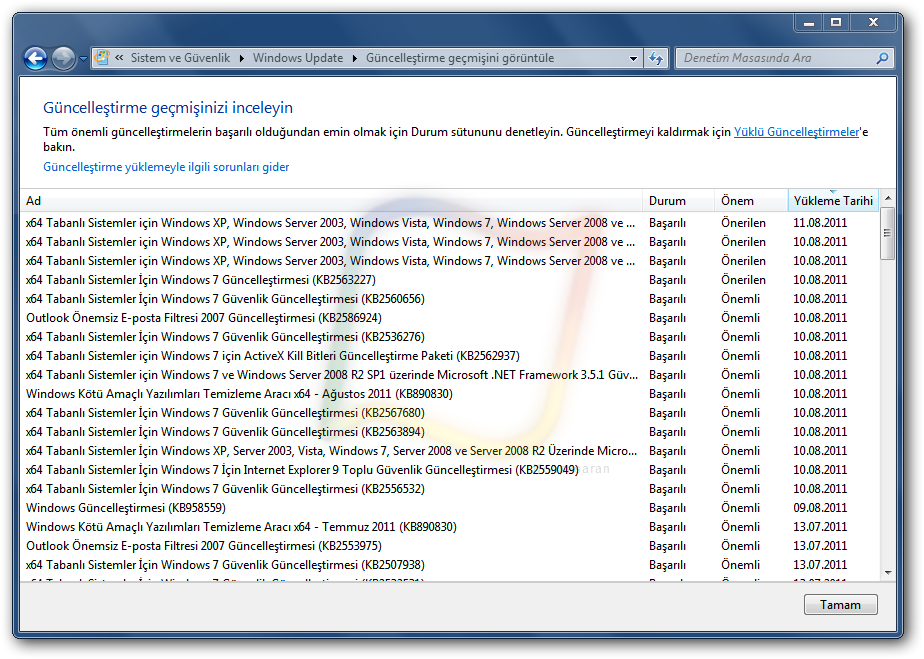Viewport: 924px width, 659px height.
Task: Click the Forward navigation arrow
Action: [63, 58]
